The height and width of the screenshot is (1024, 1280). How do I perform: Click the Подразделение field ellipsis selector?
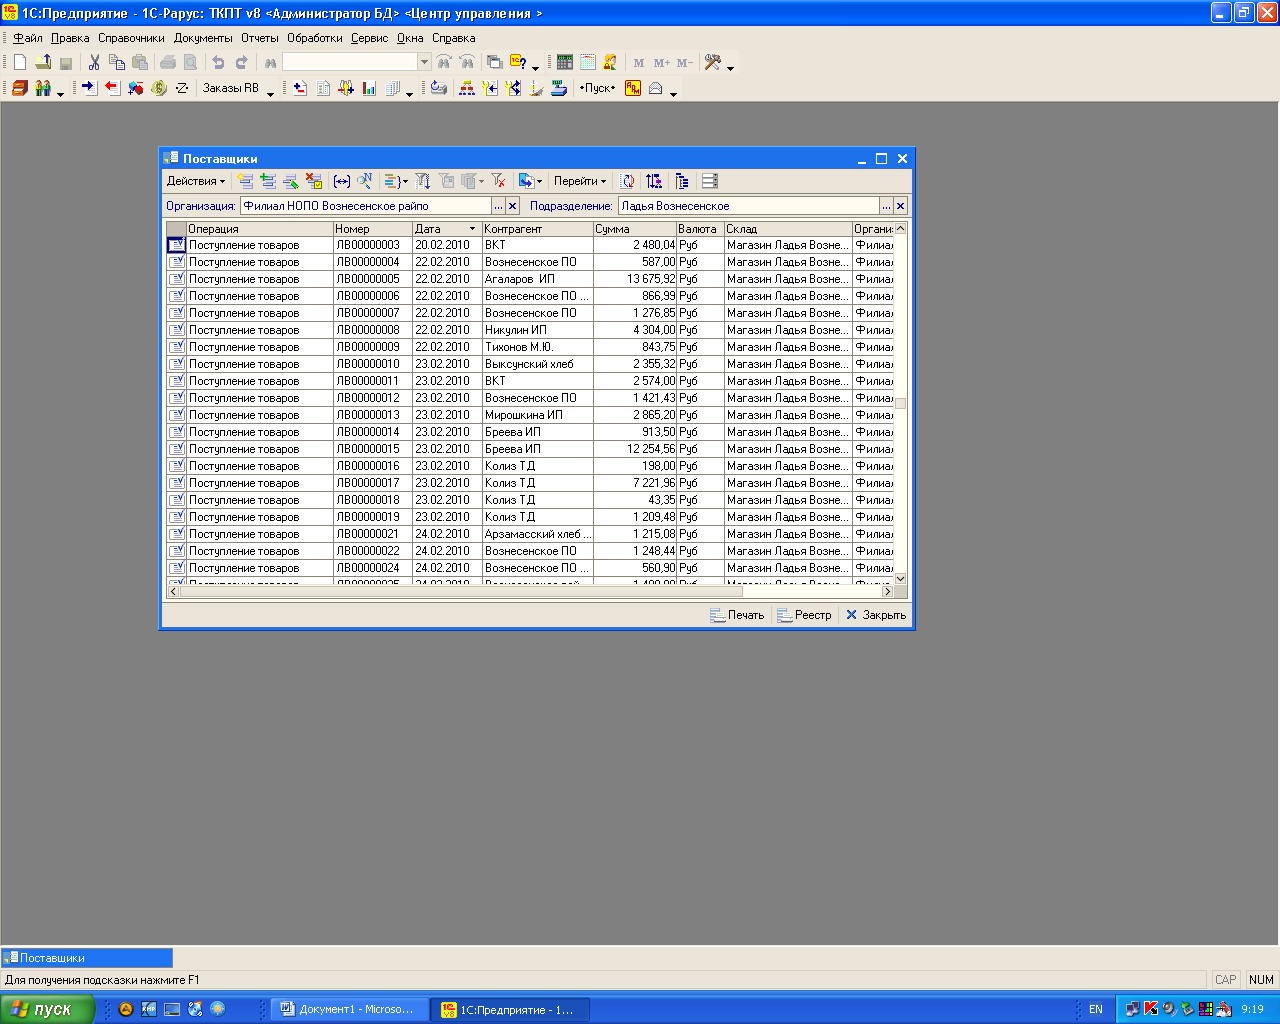tap(886, 206)
